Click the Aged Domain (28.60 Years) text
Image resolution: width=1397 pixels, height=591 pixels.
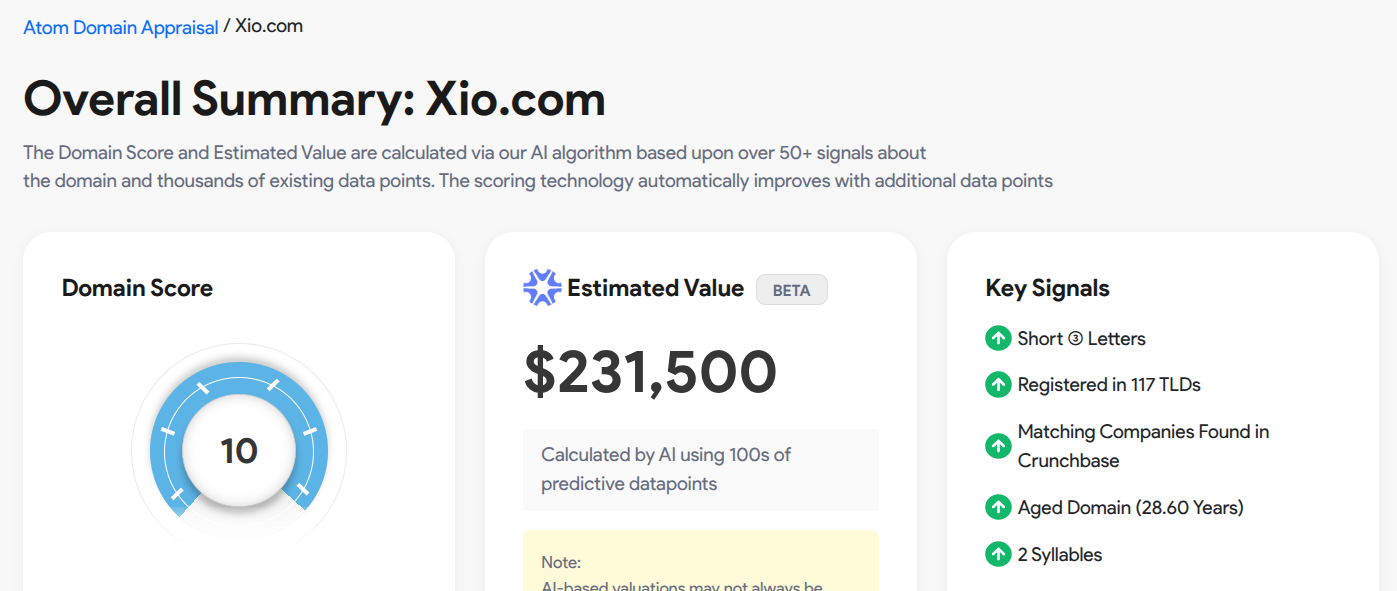[1130, 507]
